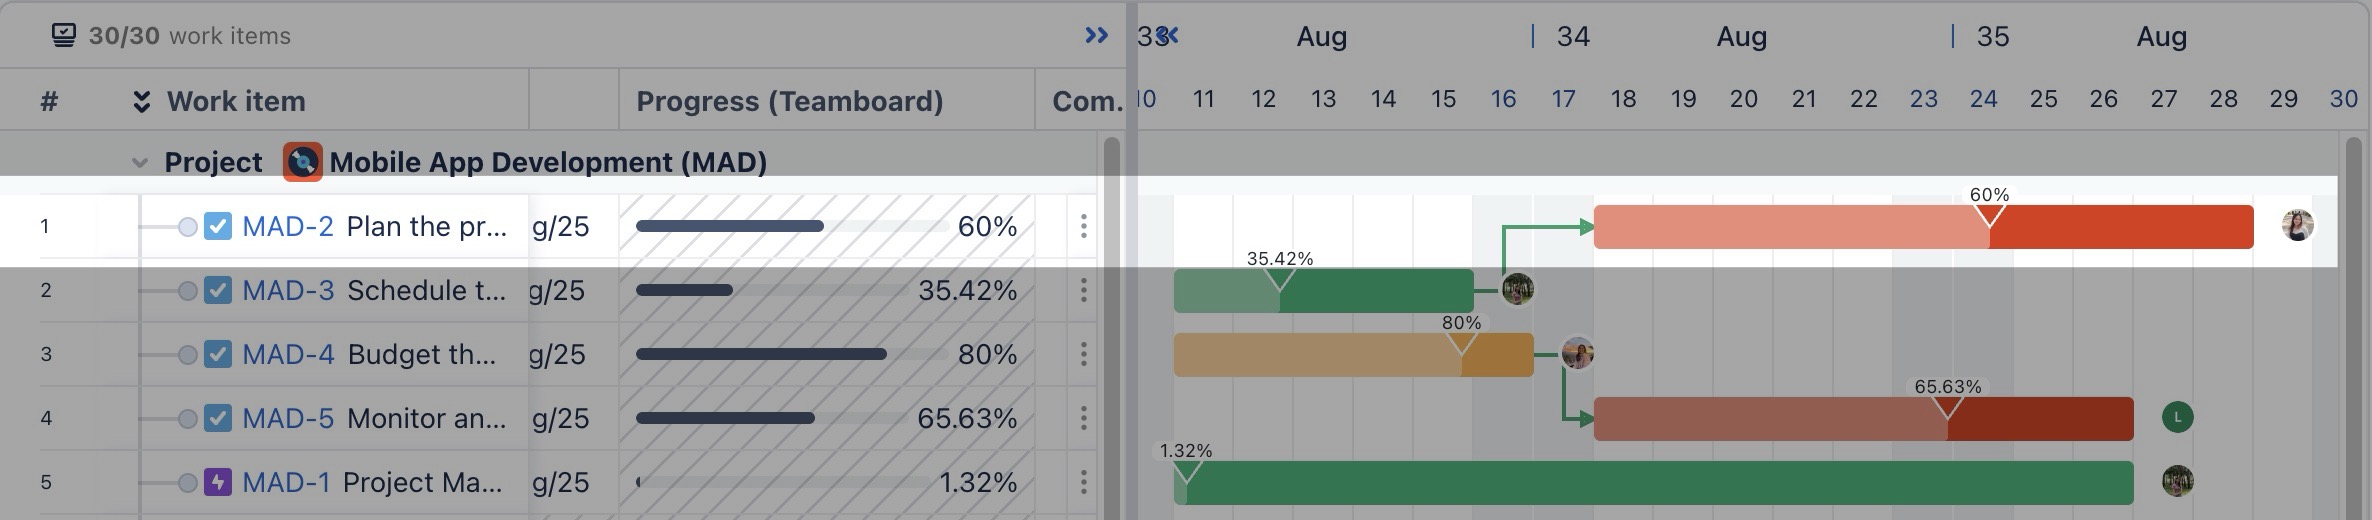
Task: Sort by Progress (Teamboard) column header
Action: click(x=789, y=101)
